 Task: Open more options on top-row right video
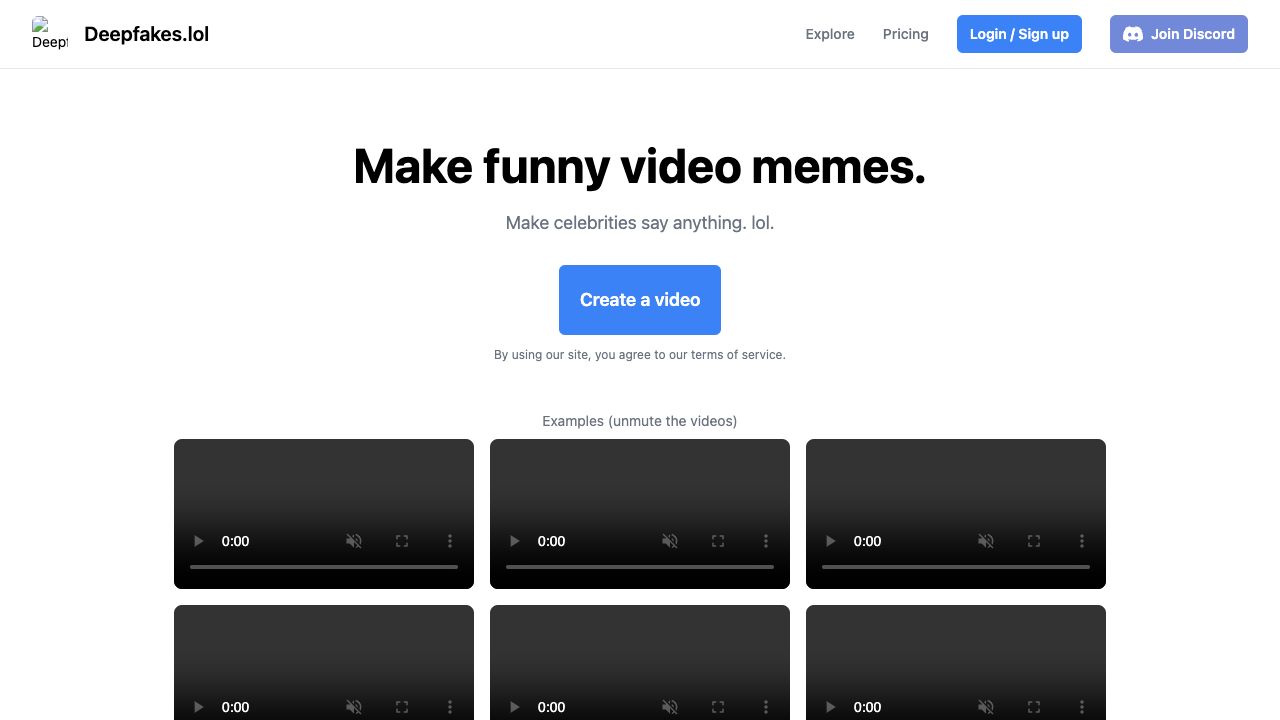pyautogui.click(x=1082, y=541)
